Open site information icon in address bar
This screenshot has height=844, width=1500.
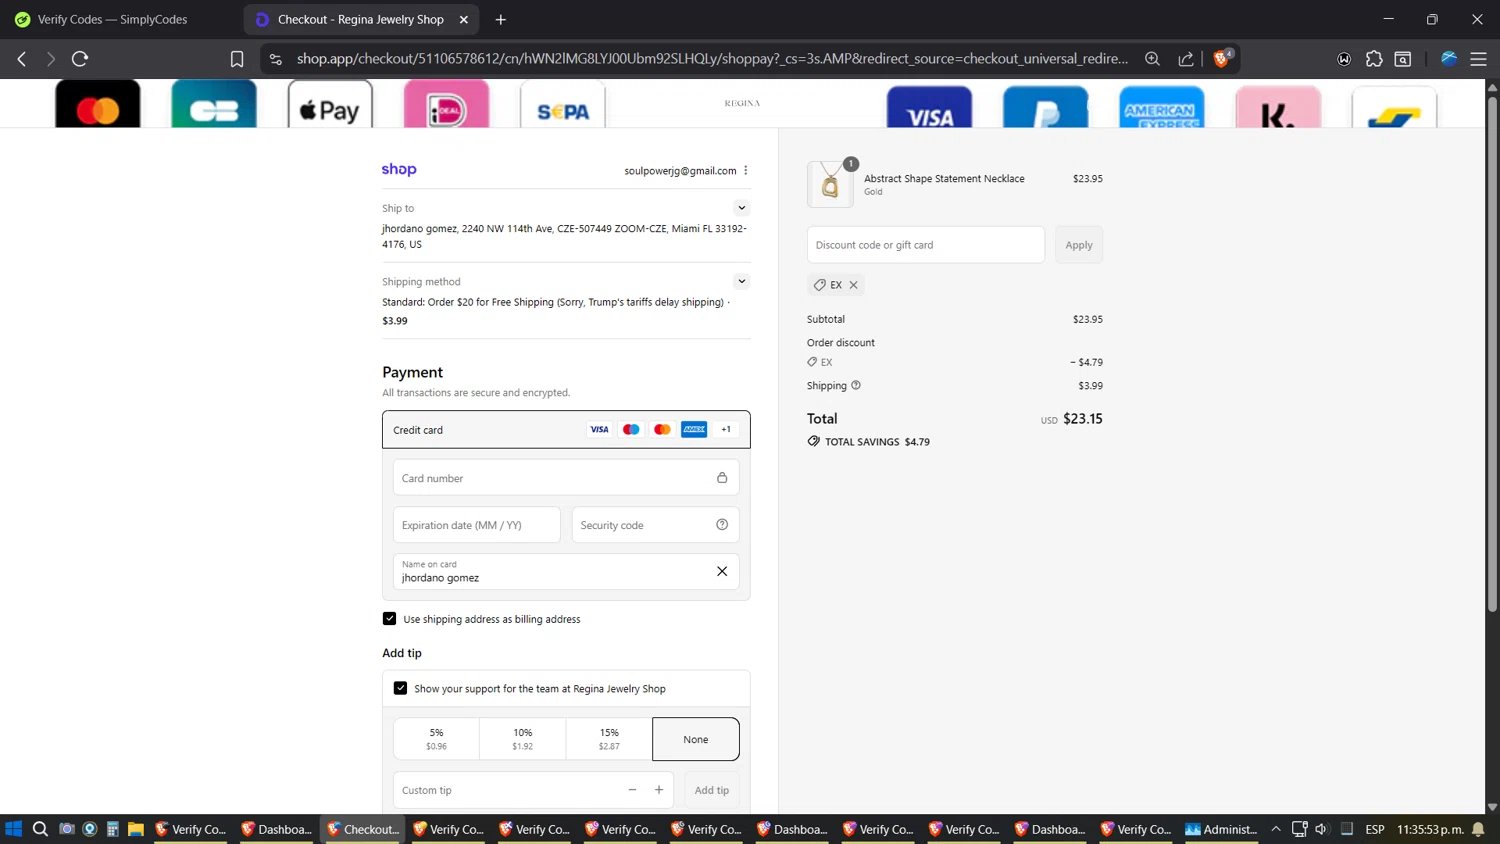coord(276,59)
